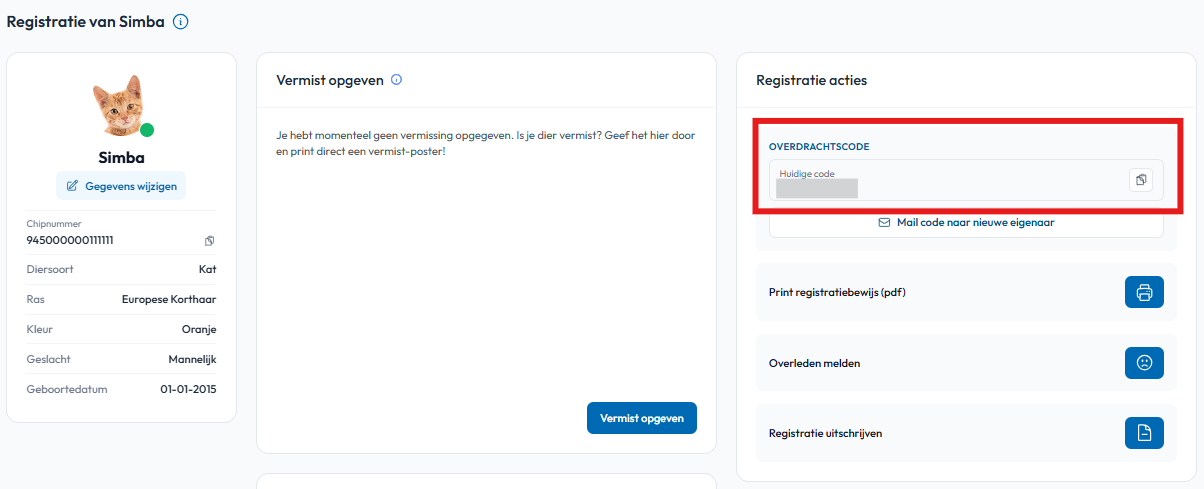Copy the chipnummer with copy icon
The height and width of the screenshot is (489, 1204).
[x=209, y=241]
